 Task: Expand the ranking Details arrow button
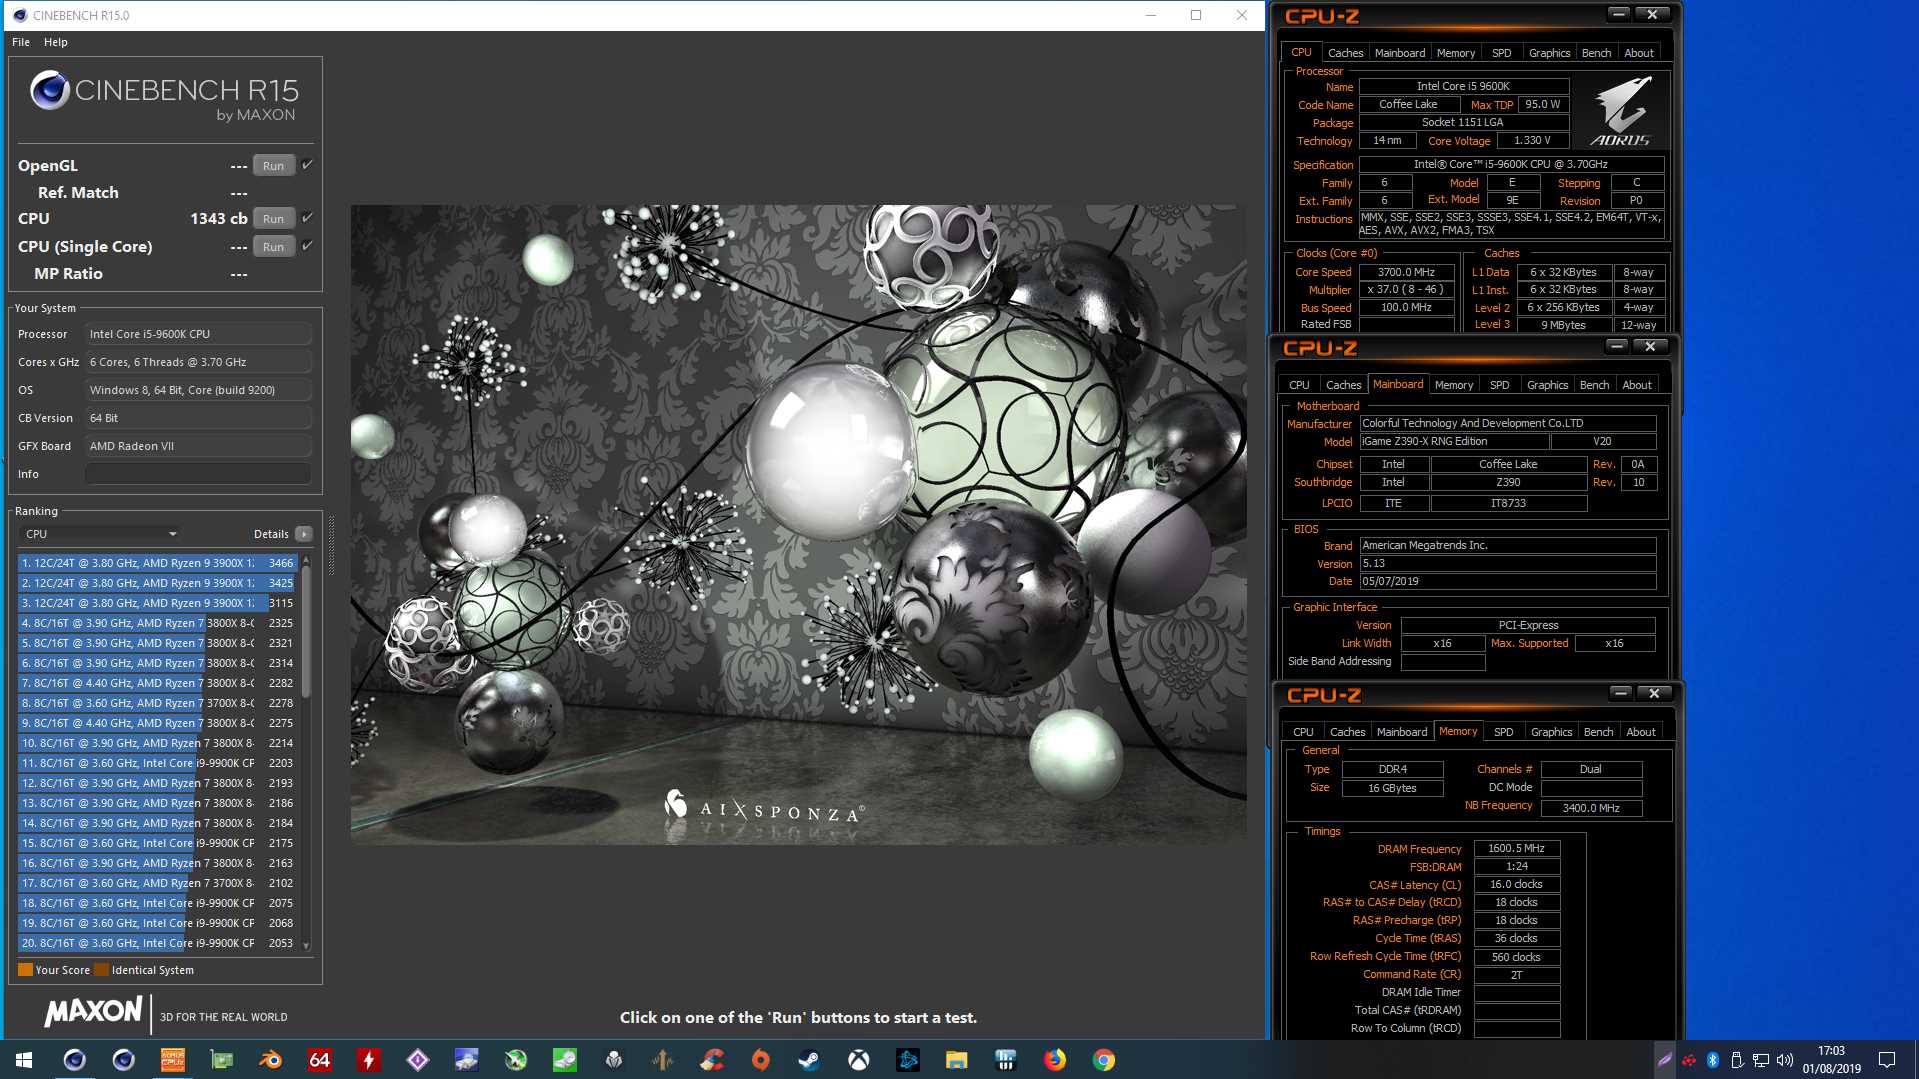coord(304,534)
